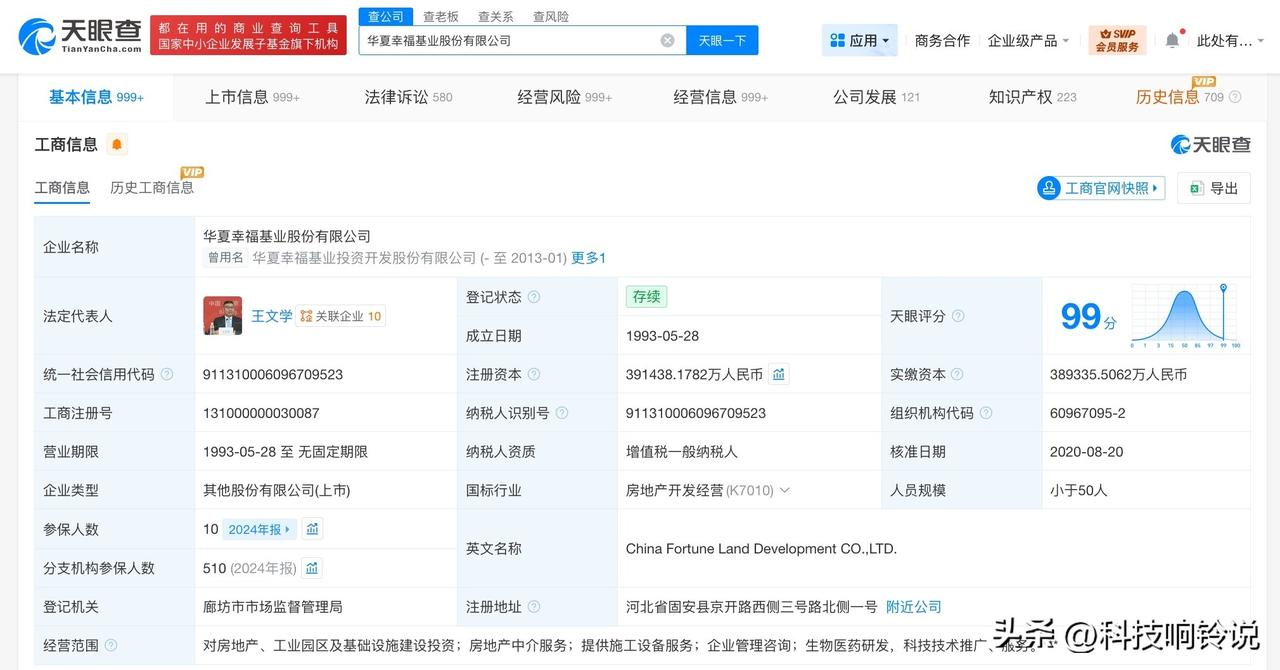Click the help icon next to 经营范围

pyautogui.click(x=111, y=646)
